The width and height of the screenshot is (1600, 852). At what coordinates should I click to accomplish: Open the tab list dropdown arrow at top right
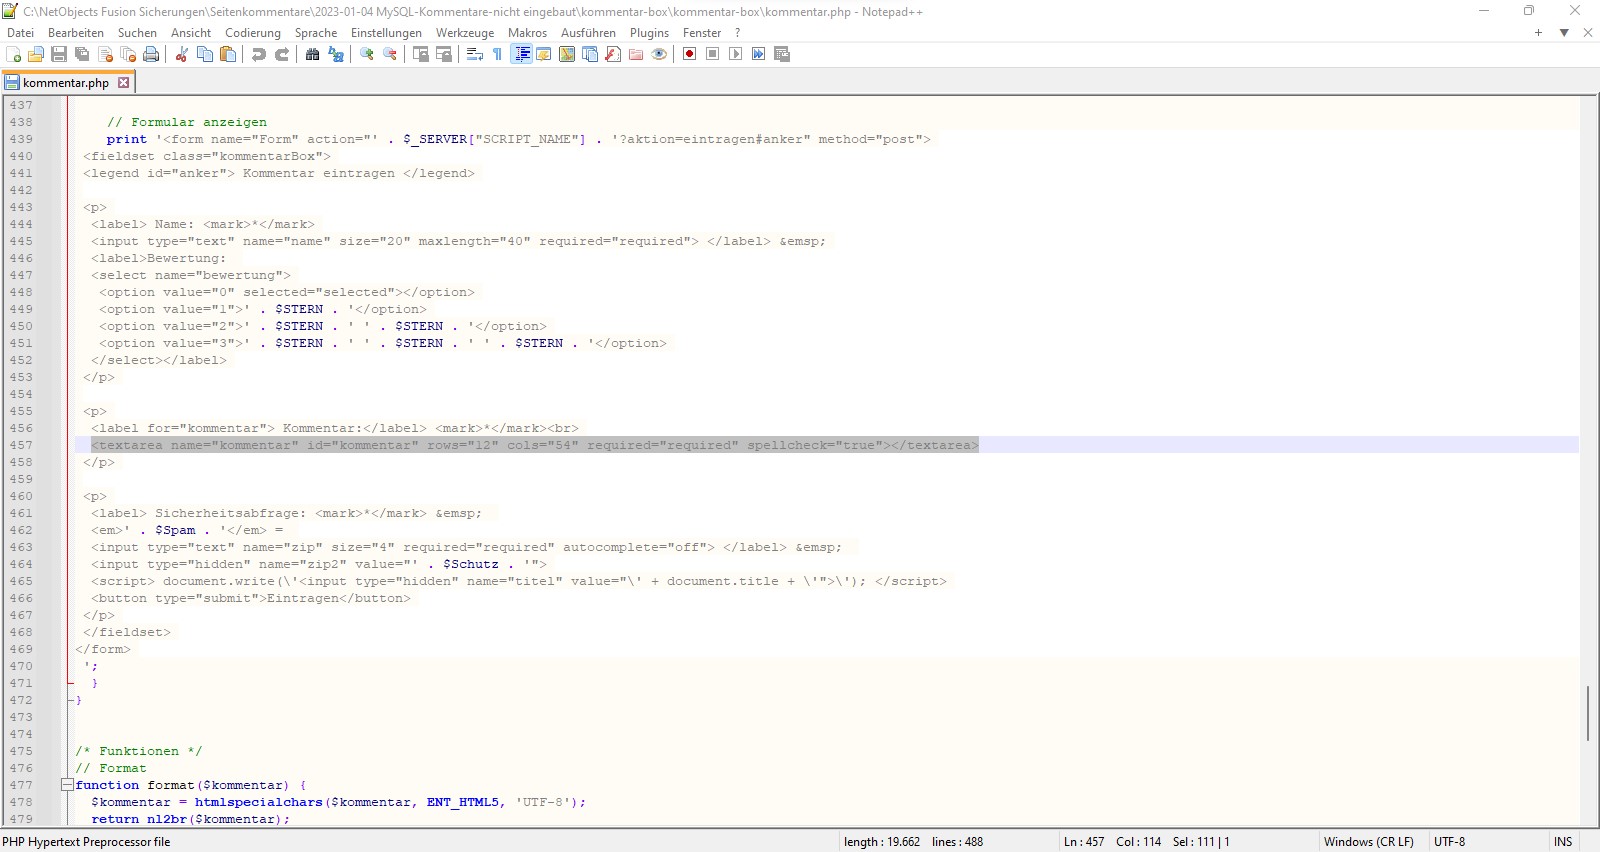click(1564, 33)
